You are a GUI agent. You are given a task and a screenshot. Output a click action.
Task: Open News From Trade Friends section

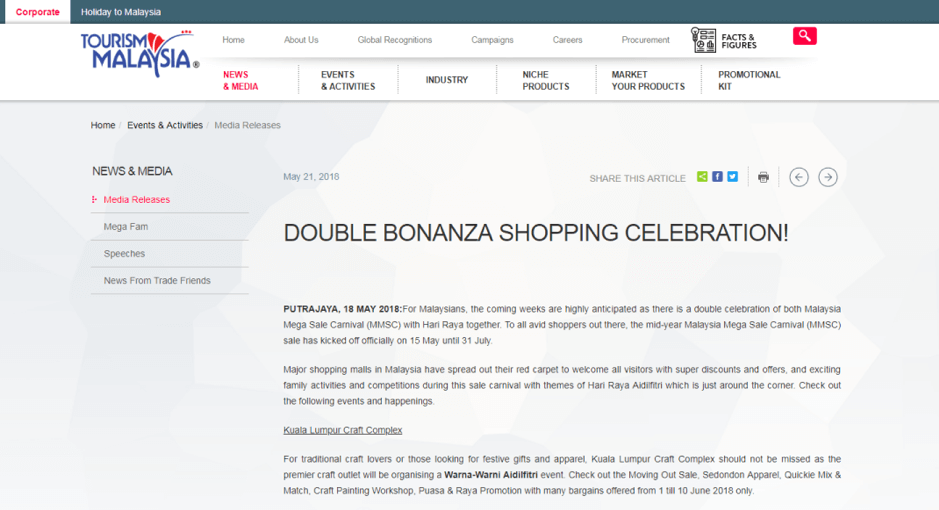point(157,281)
